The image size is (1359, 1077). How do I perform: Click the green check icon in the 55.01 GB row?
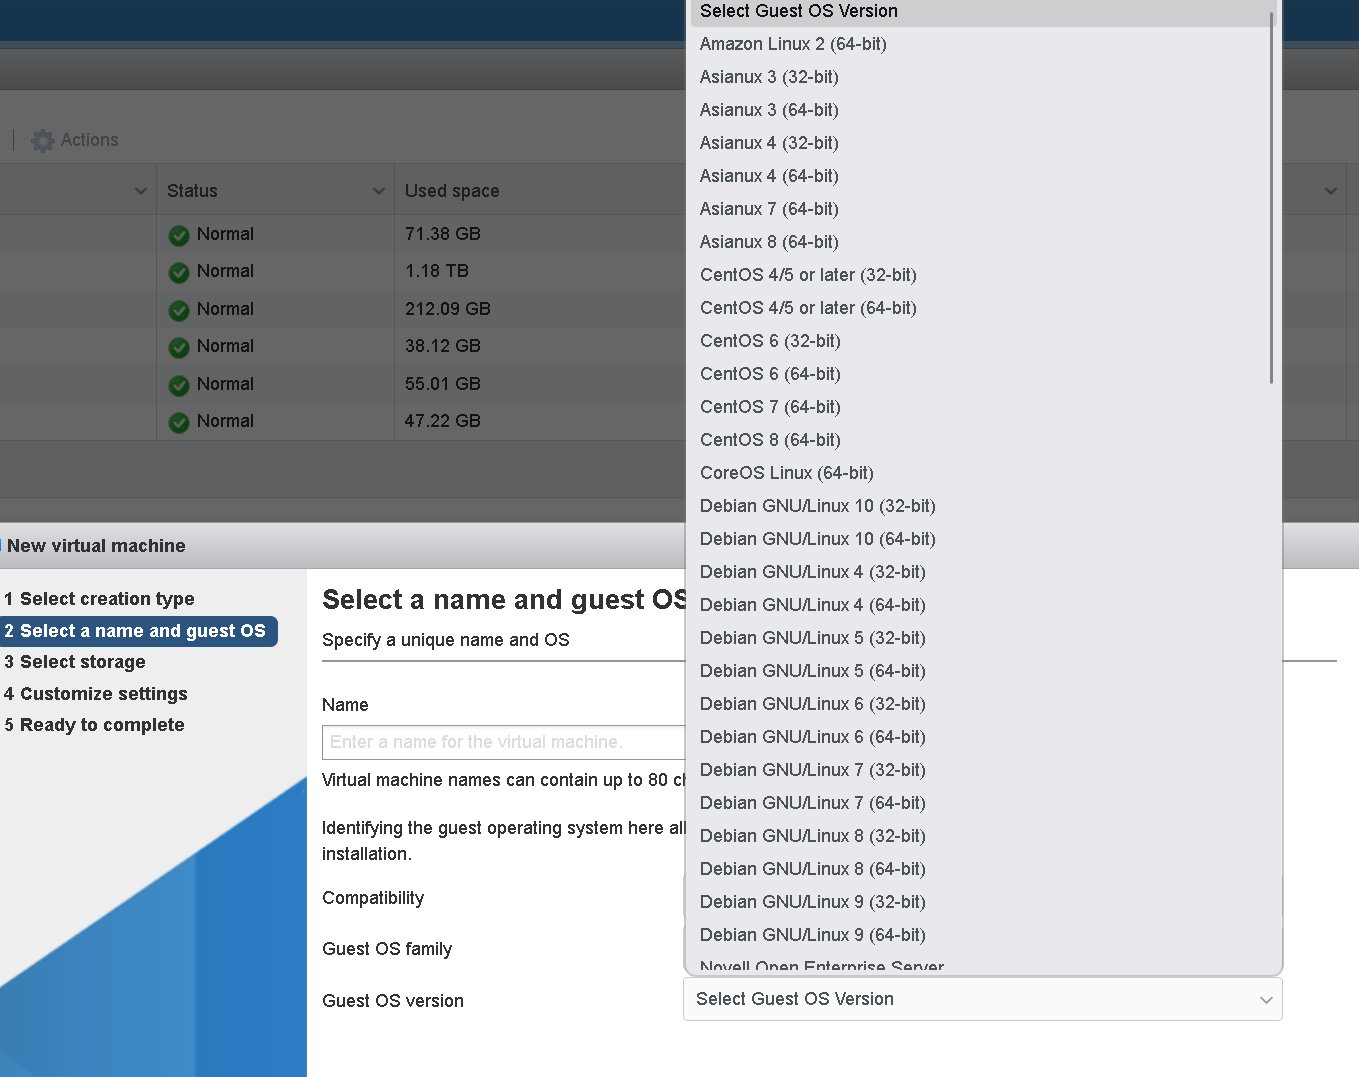tap(179, 385)
